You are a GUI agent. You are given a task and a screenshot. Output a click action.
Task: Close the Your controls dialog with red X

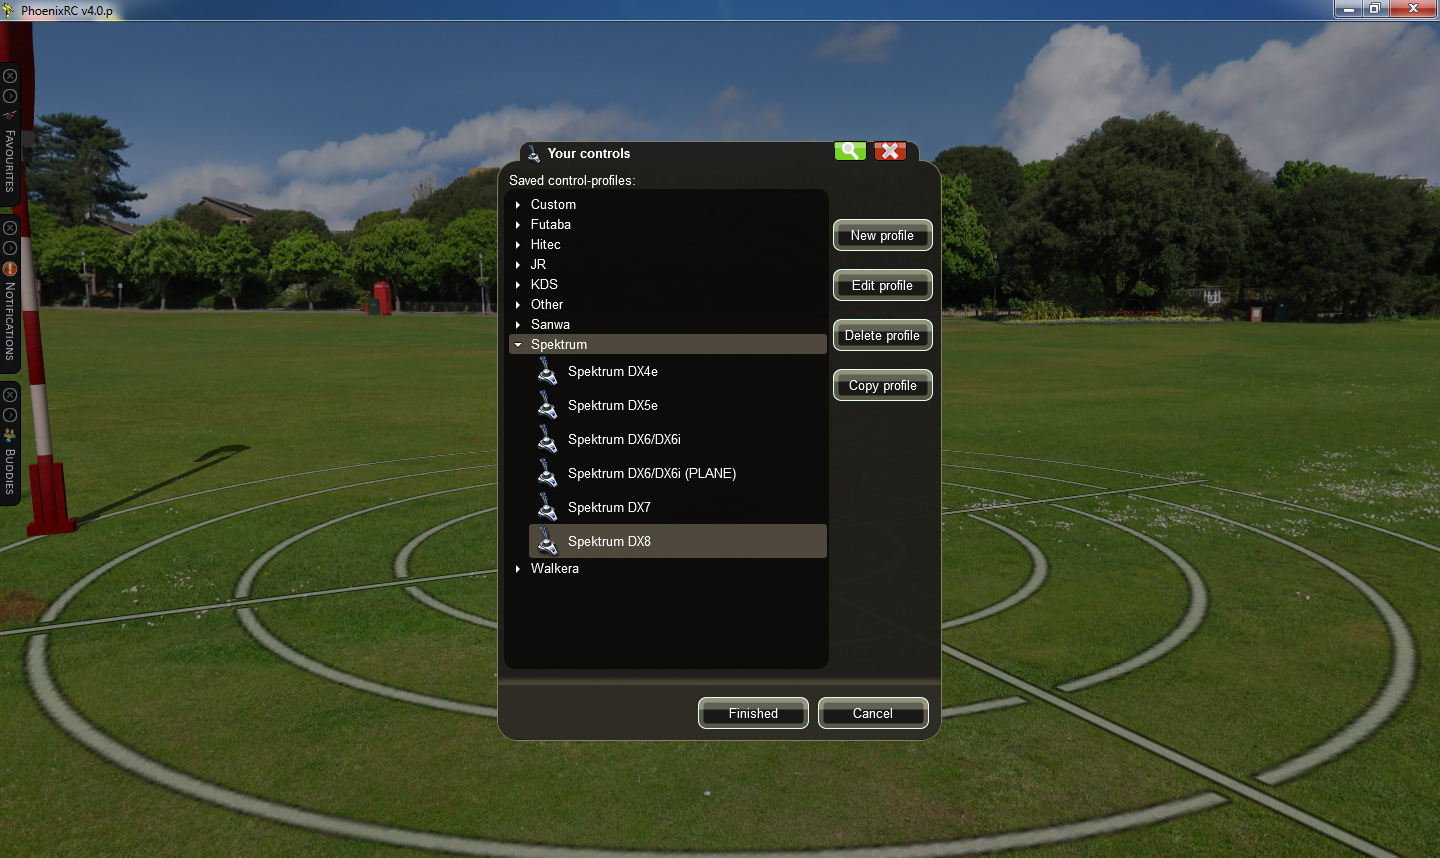[x=890, y=151]
